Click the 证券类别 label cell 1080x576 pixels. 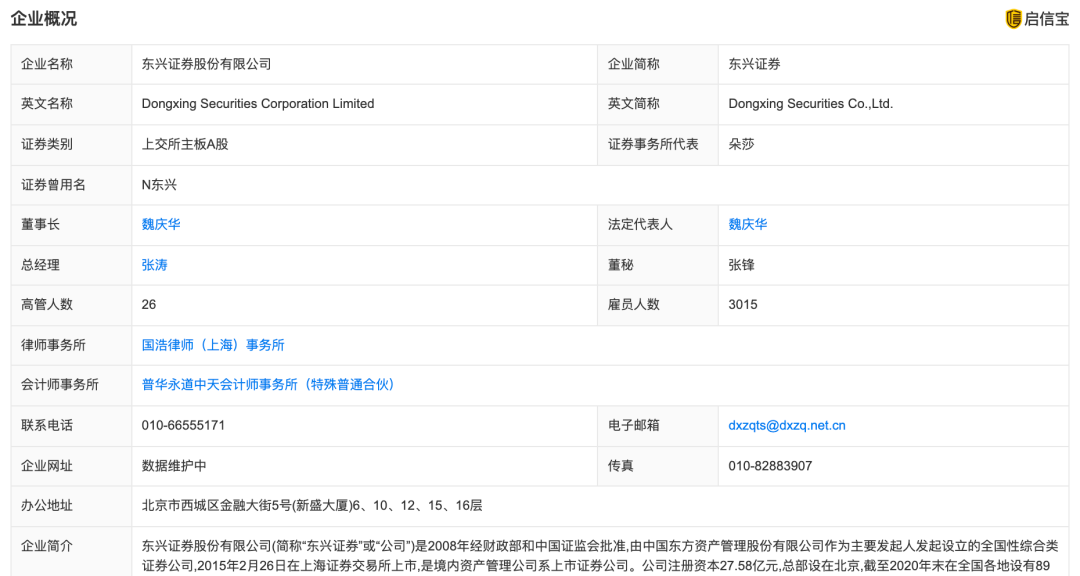(71, 145)
